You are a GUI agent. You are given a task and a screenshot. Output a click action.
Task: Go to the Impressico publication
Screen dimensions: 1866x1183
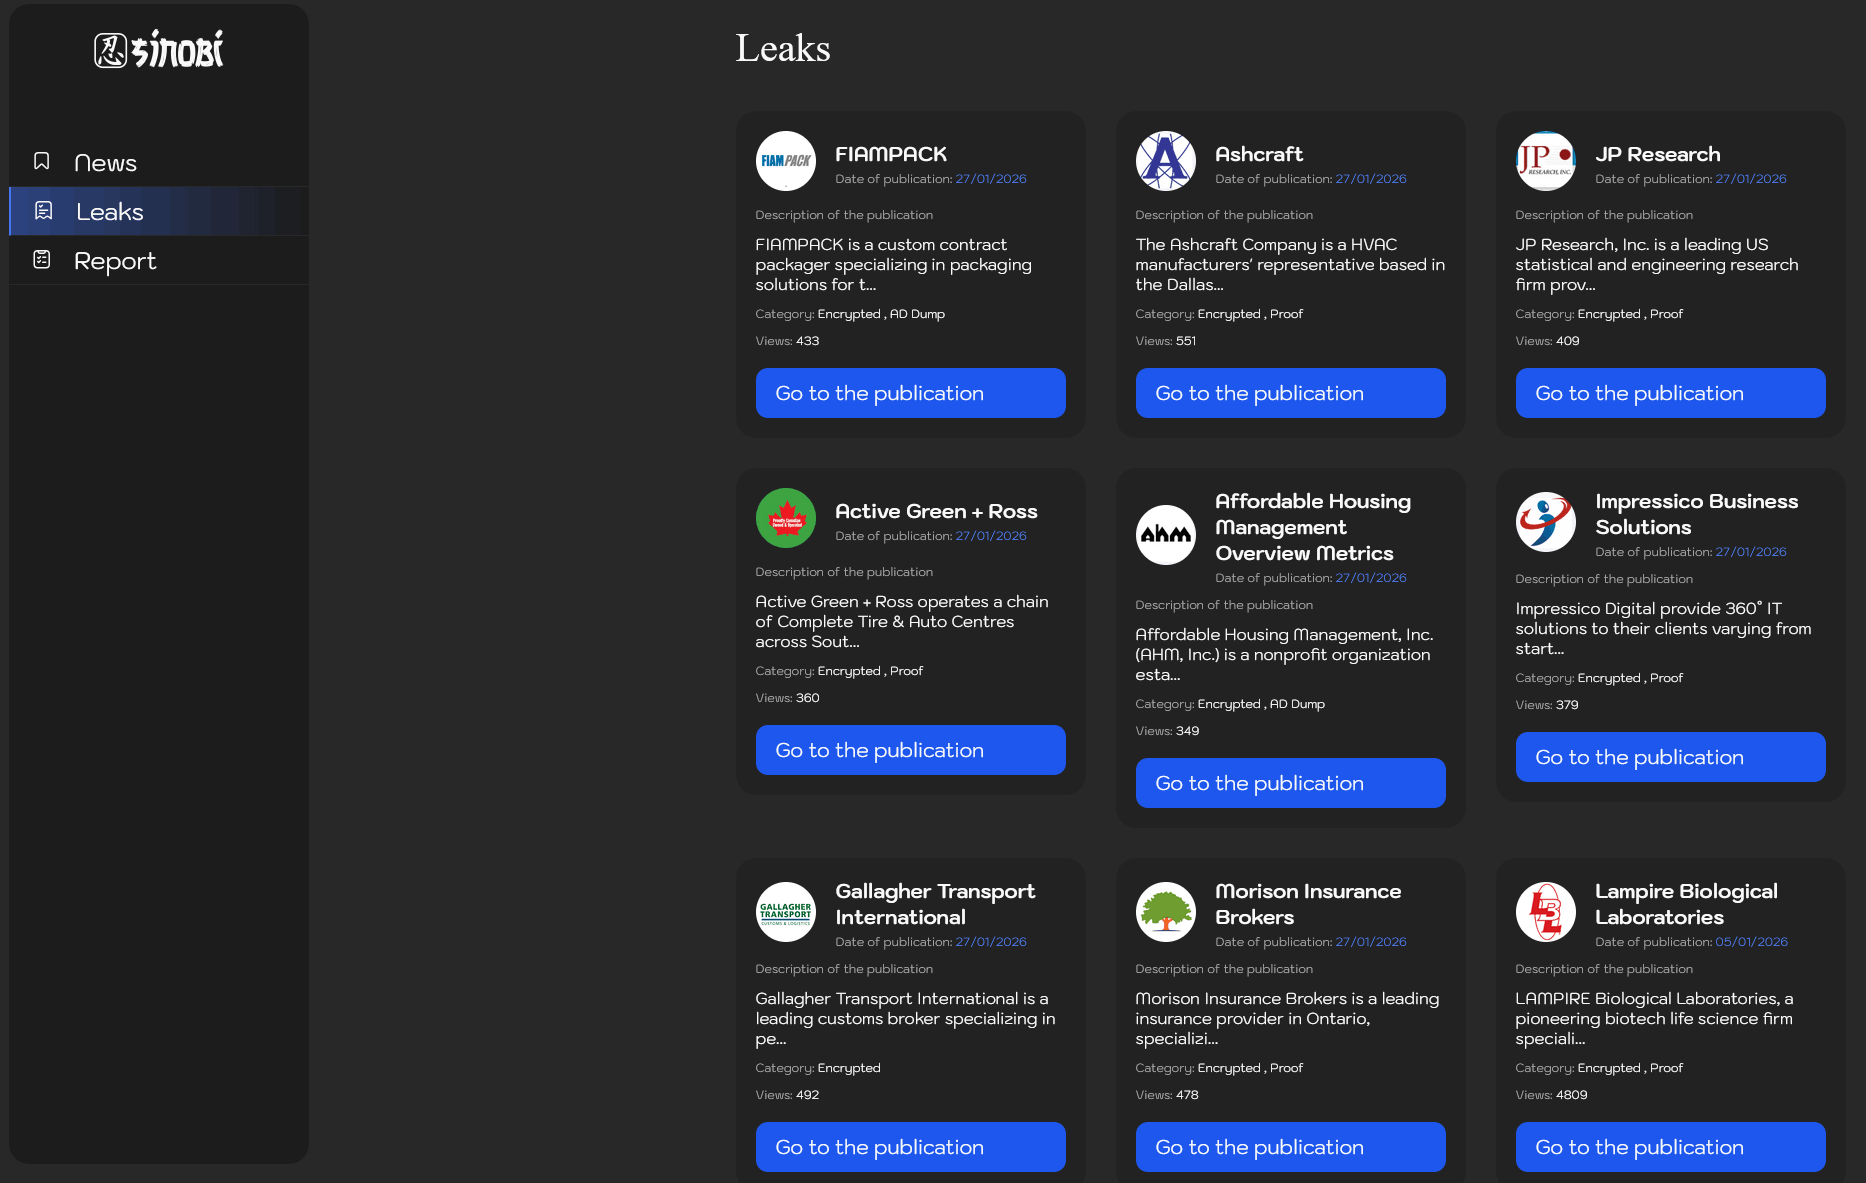(1671, 757)
